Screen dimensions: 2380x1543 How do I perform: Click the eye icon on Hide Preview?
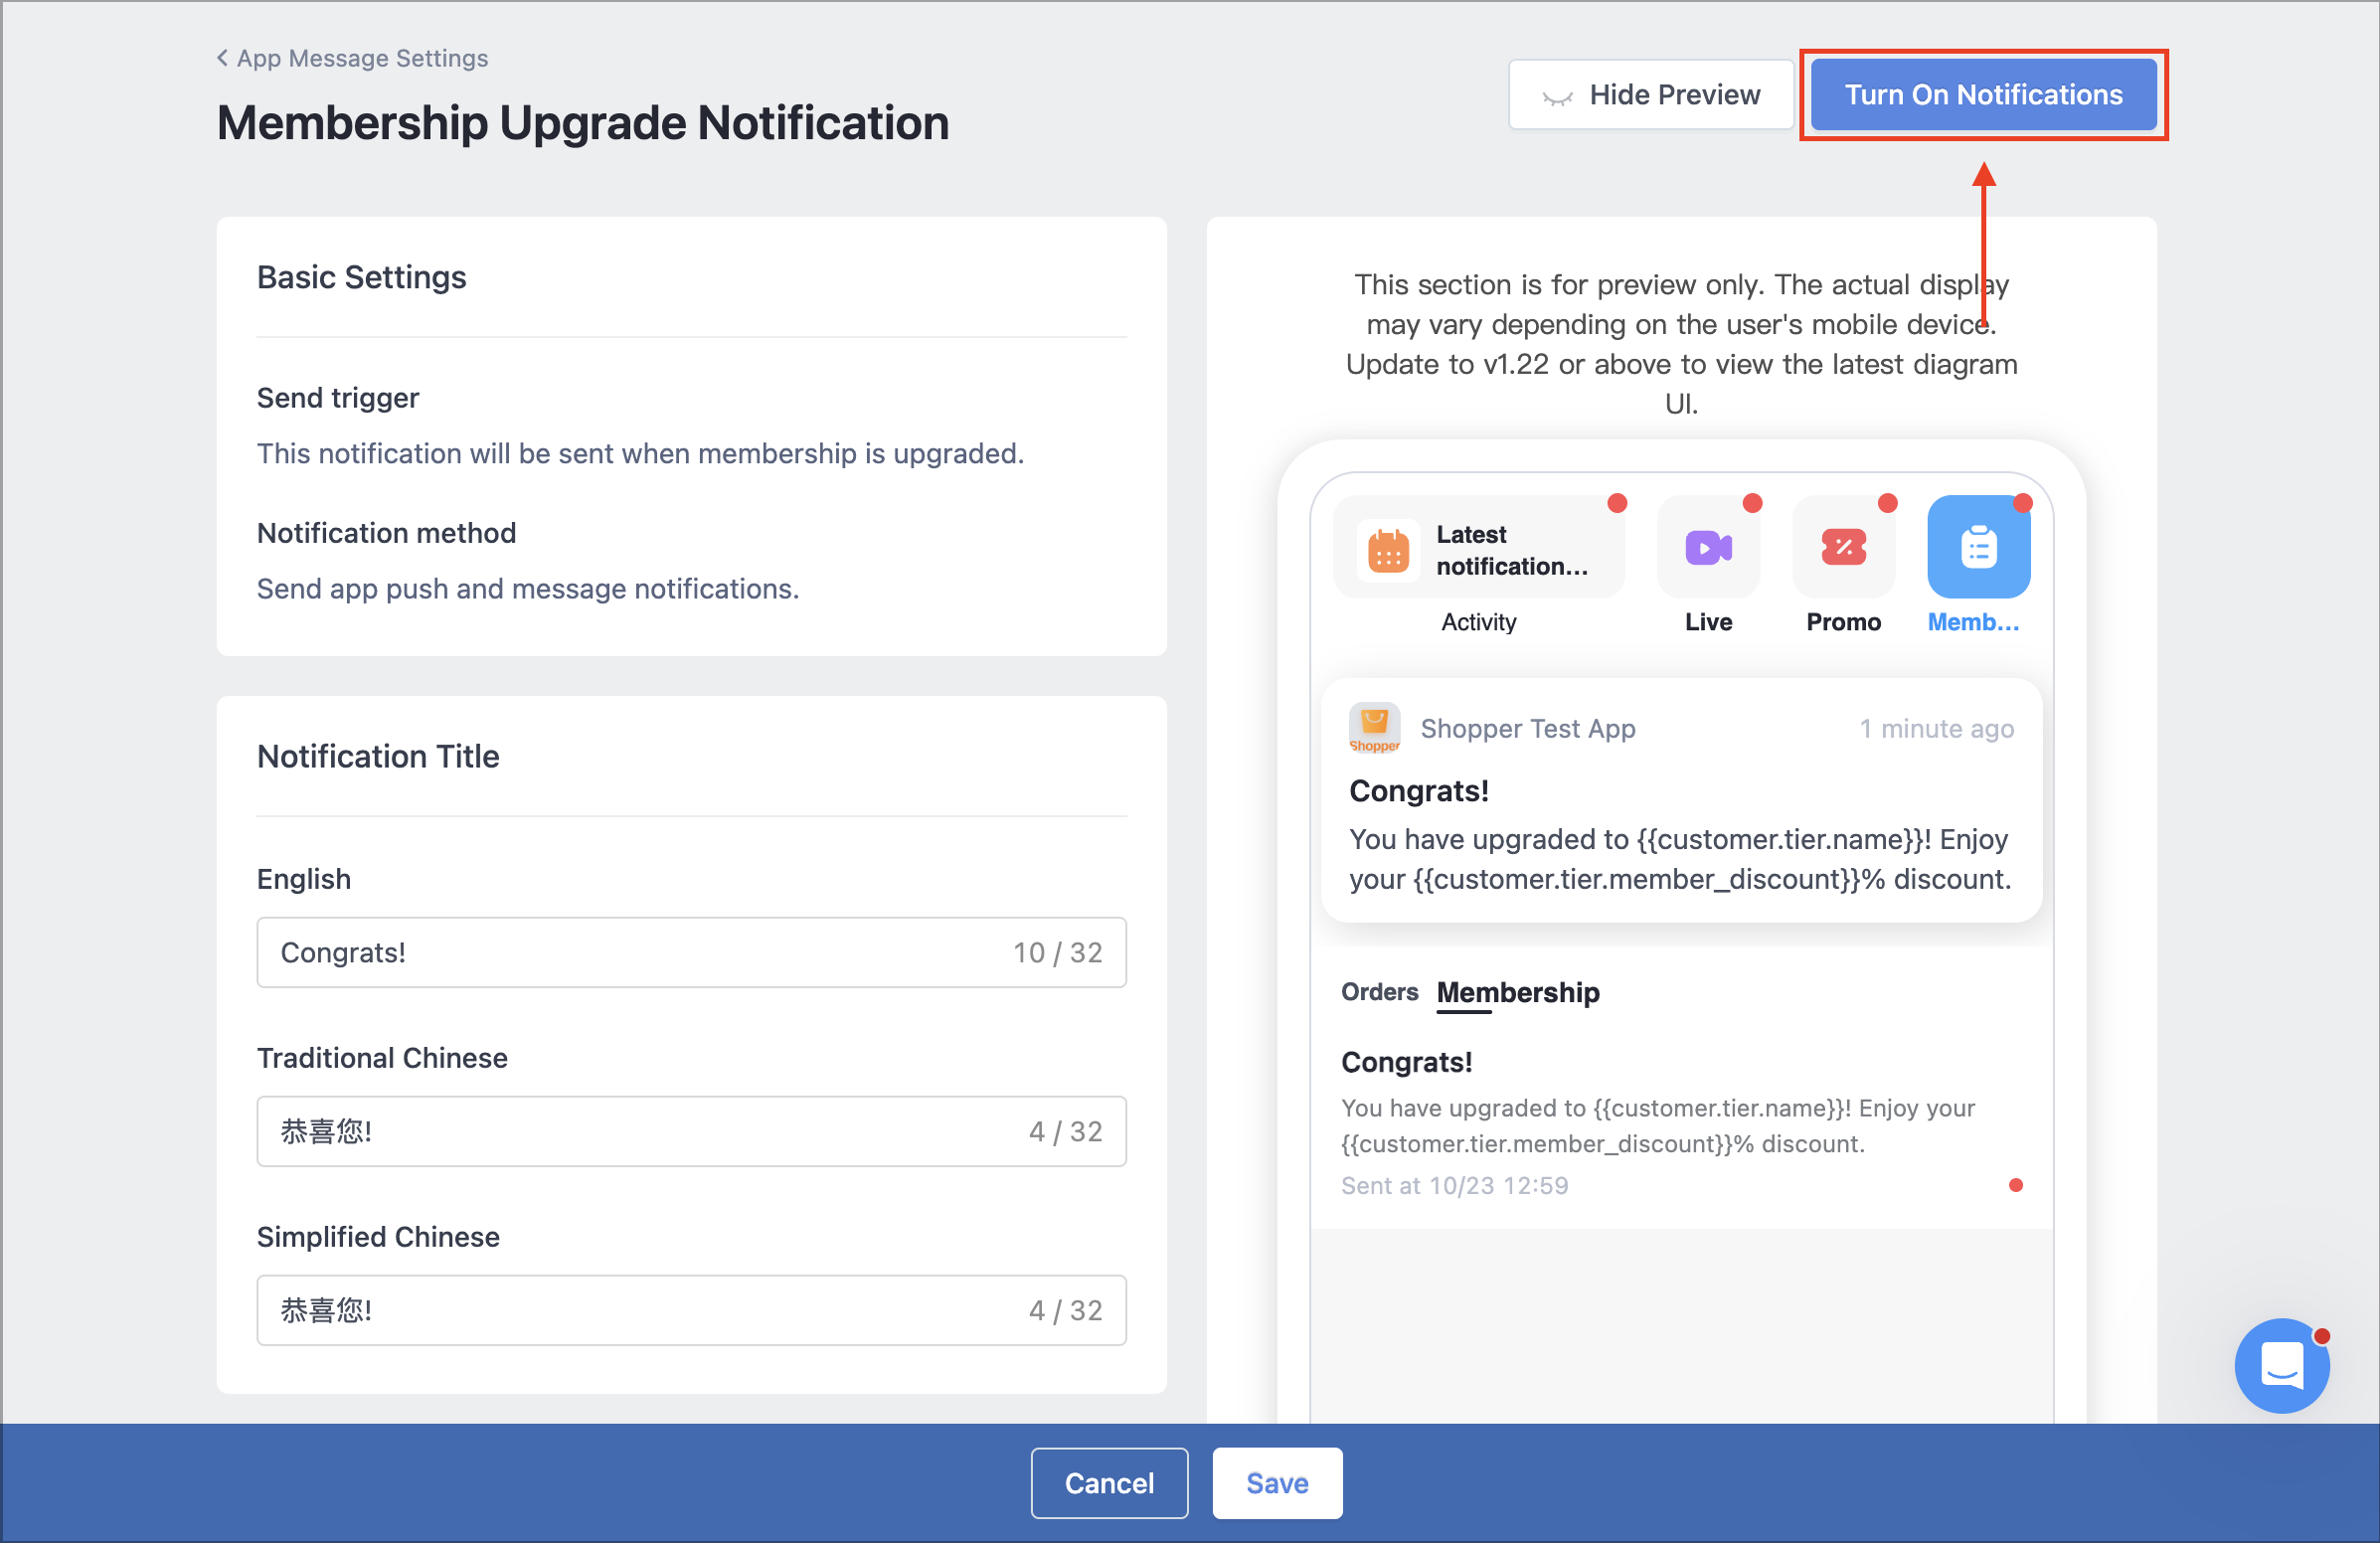[1557, 96]
